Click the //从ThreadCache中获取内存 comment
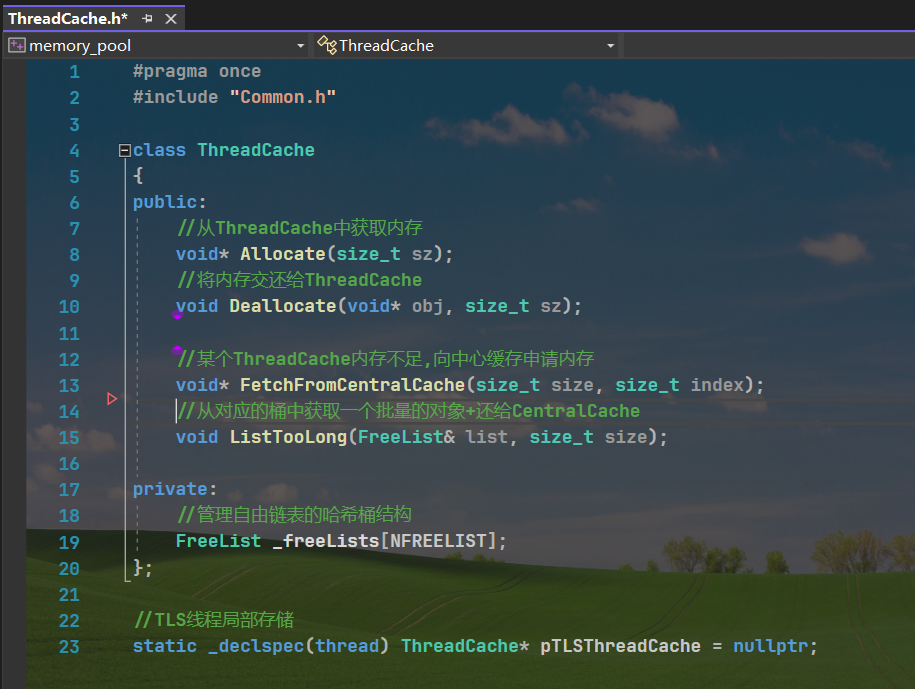915x689 pixels. [299, 228]
